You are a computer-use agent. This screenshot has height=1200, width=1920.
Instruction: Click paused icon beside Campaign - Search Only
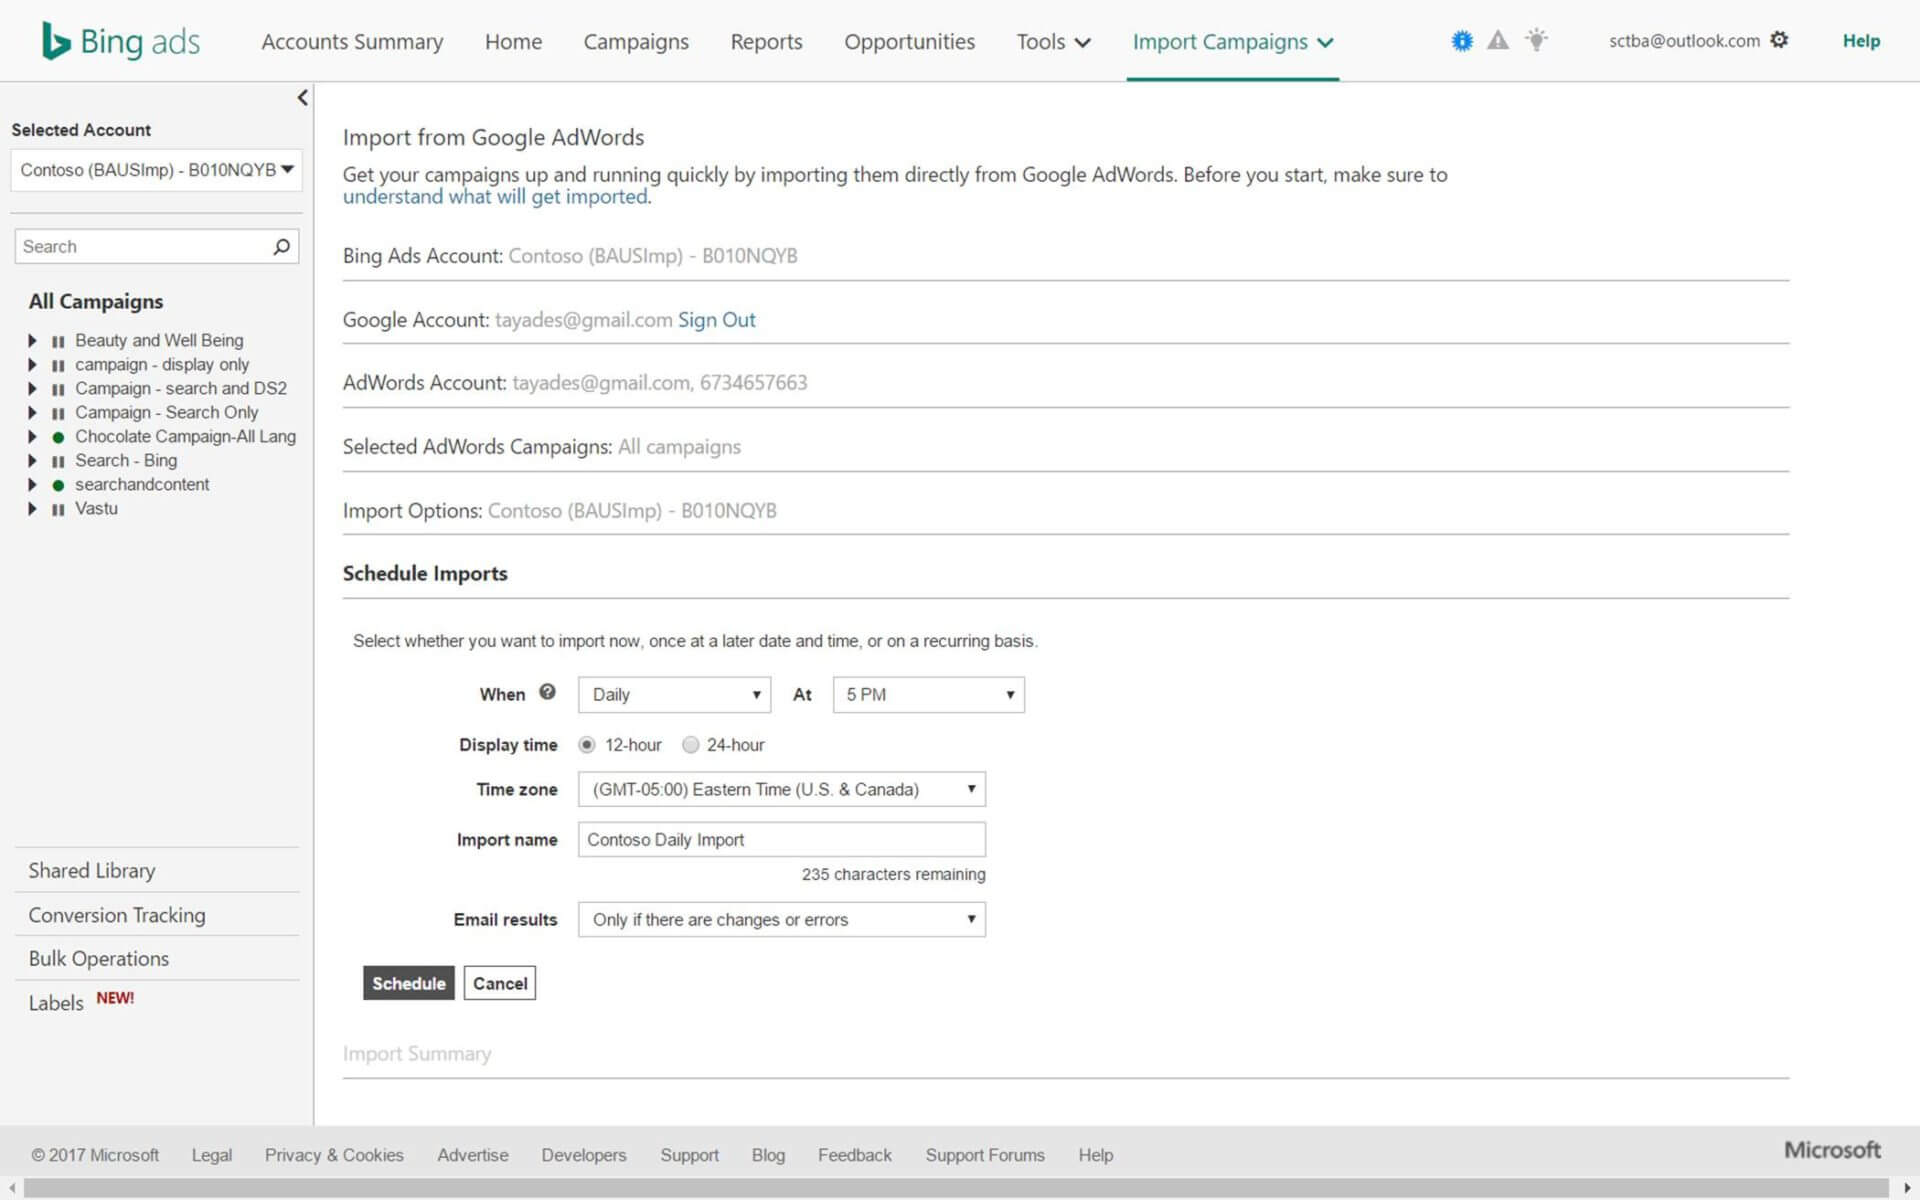tap(58, 413)
